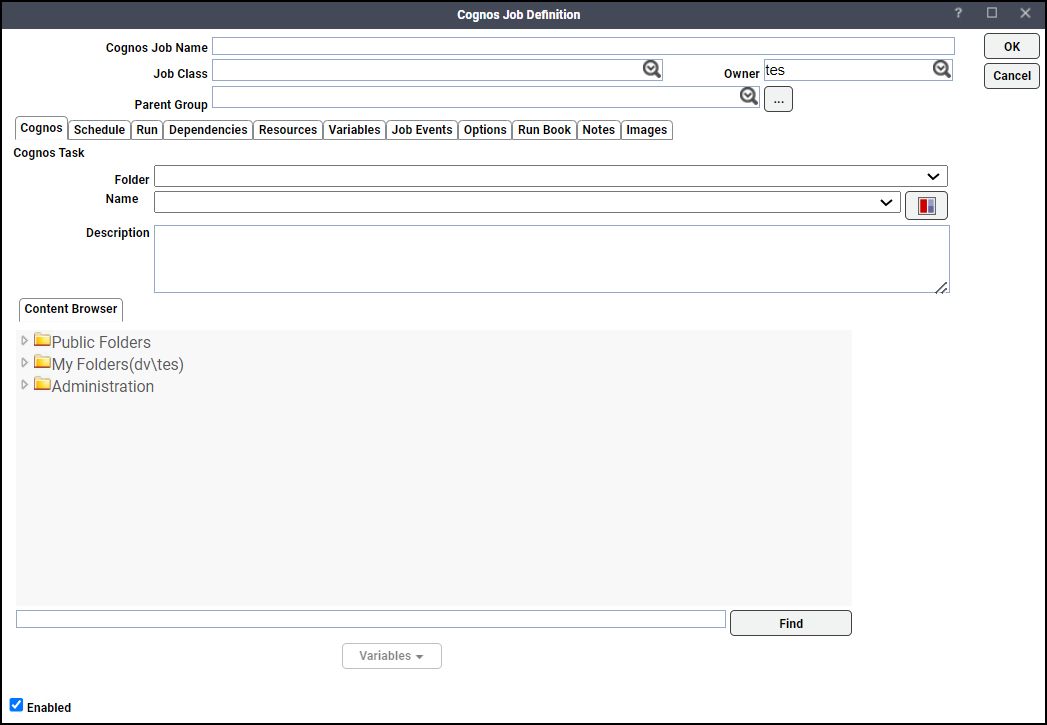Maximize the Cognos Job Definition dialog
This screenshot has height=725, width=1047.
click(992, 13)
